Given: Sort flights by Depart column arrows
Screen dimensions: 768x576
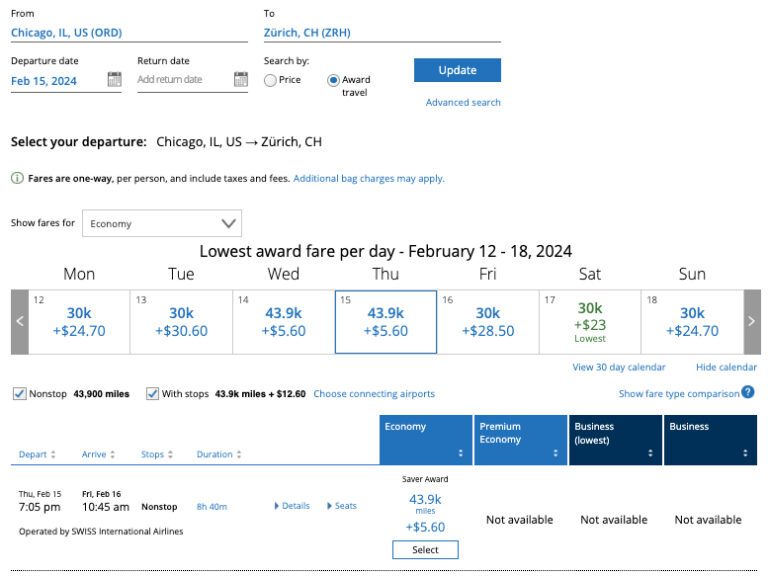Looking at the screenshot, I should [x=52, y=455].
